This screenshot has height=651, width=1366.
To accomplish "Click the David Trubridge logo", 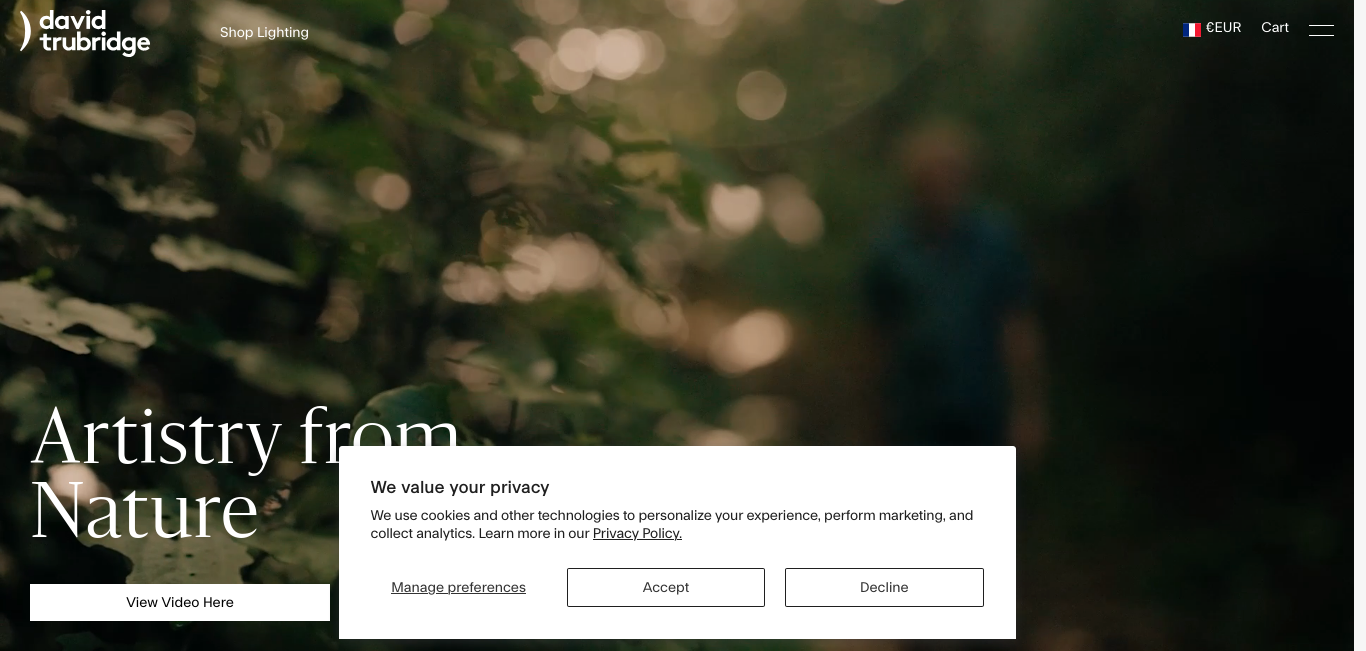I will pos(85,32).
